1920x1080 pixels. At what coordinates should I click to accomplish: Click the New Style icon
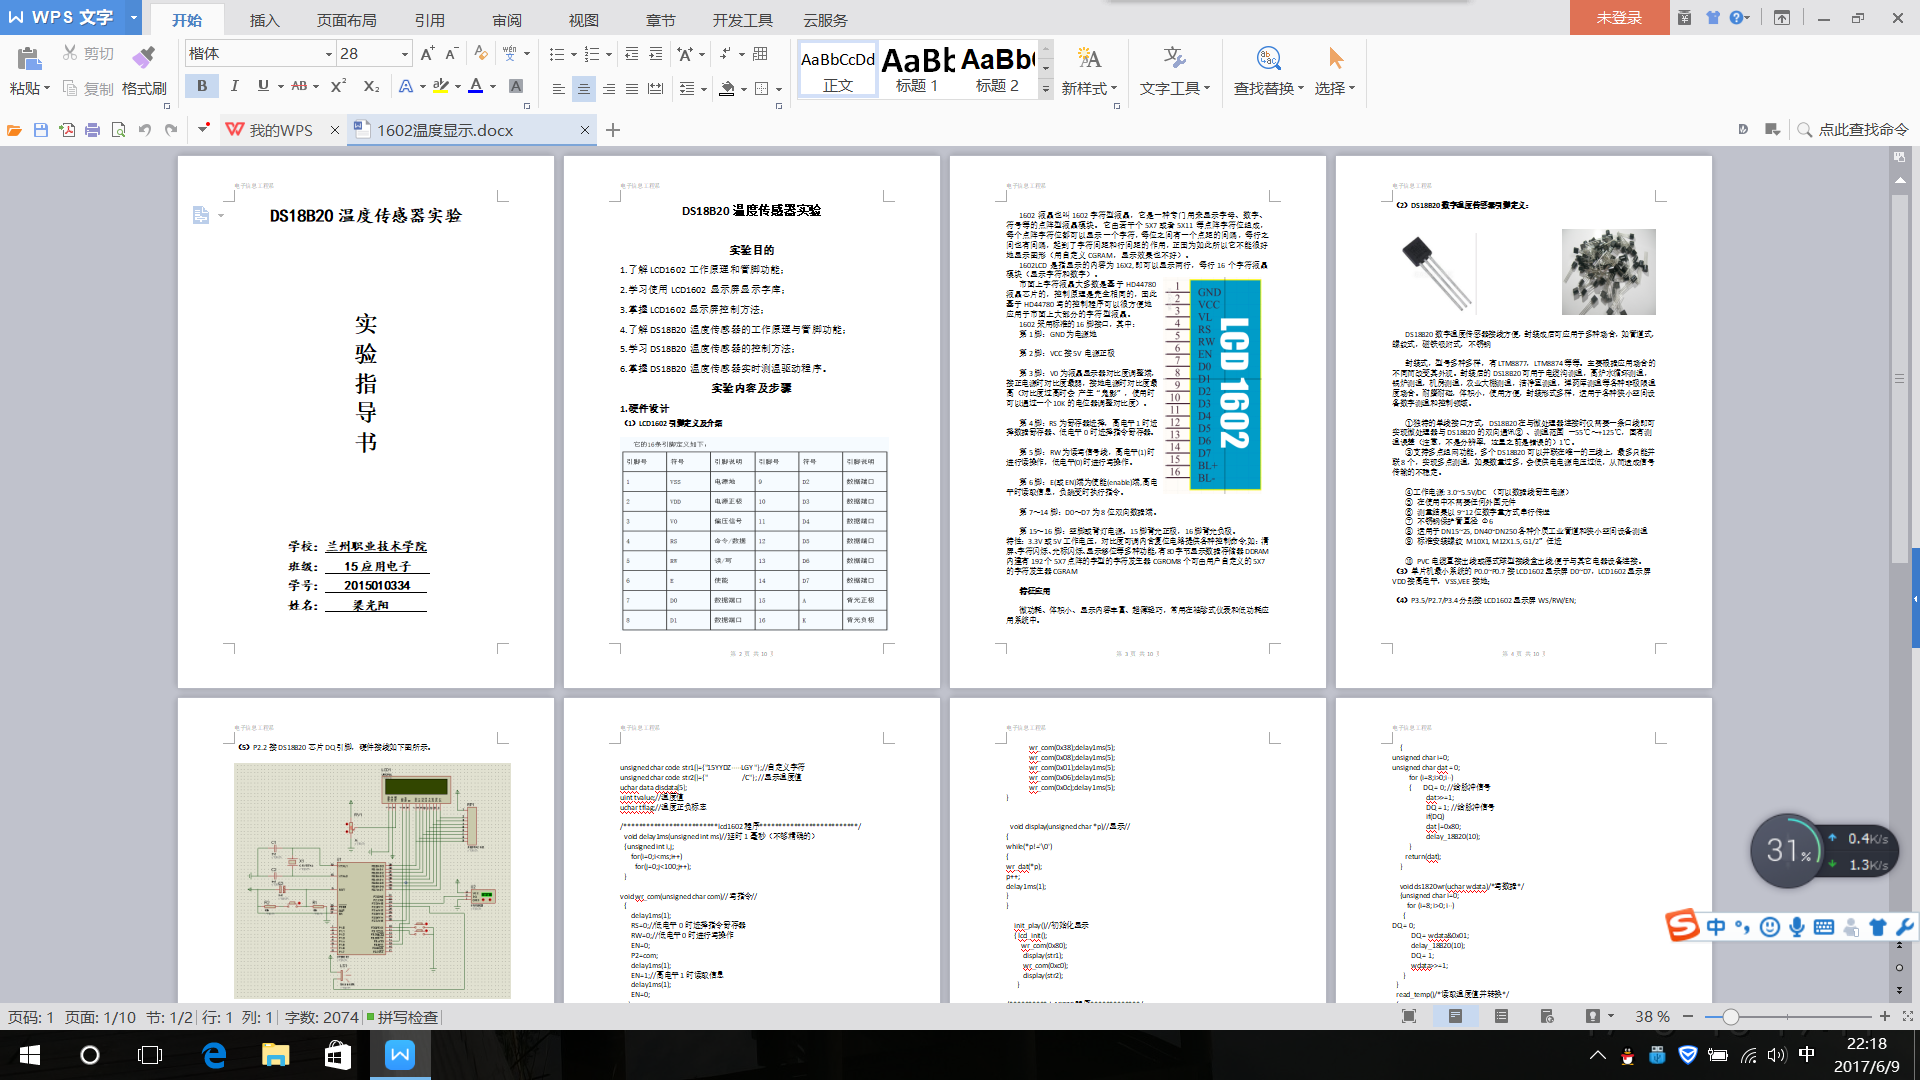[x=1089, y=58]
